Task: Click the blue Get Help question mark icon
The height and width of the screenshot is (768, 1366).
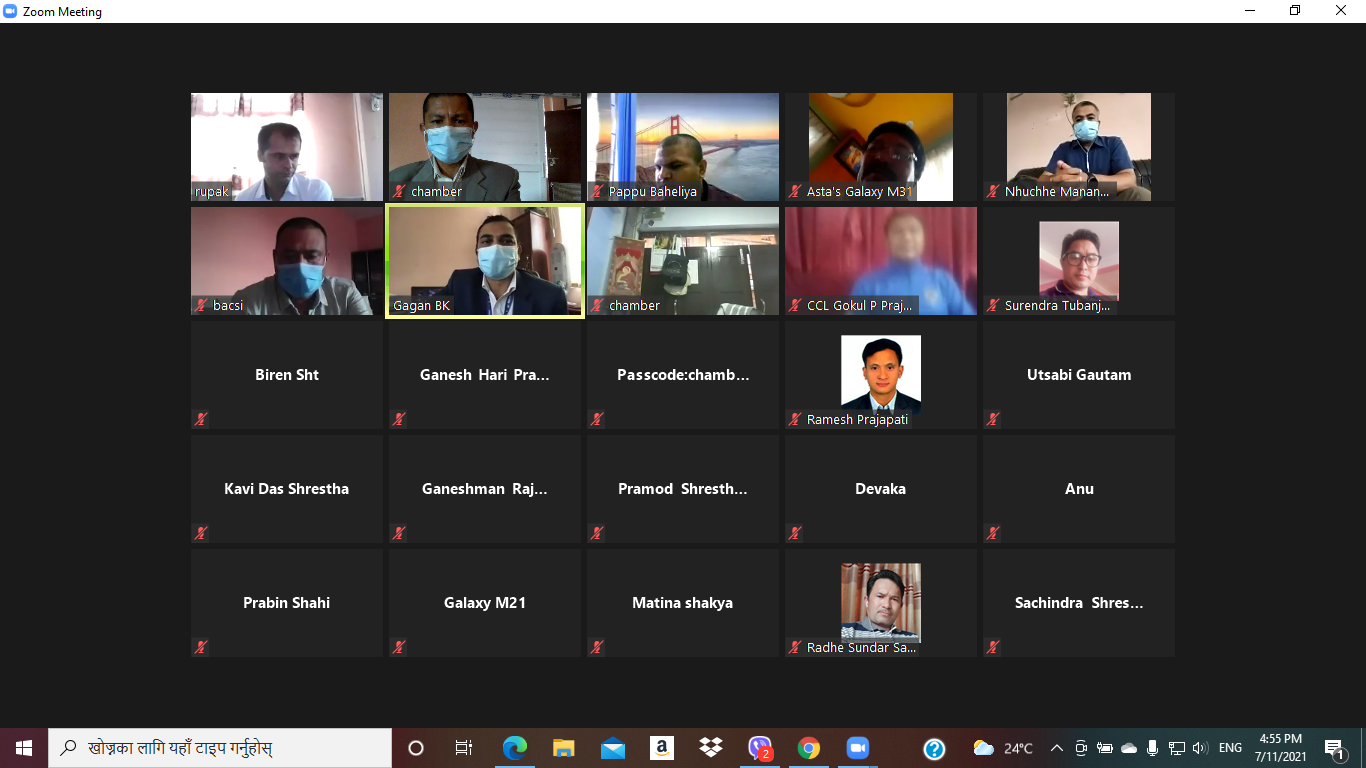Action: pyautogui.click(x=934, y=748)
